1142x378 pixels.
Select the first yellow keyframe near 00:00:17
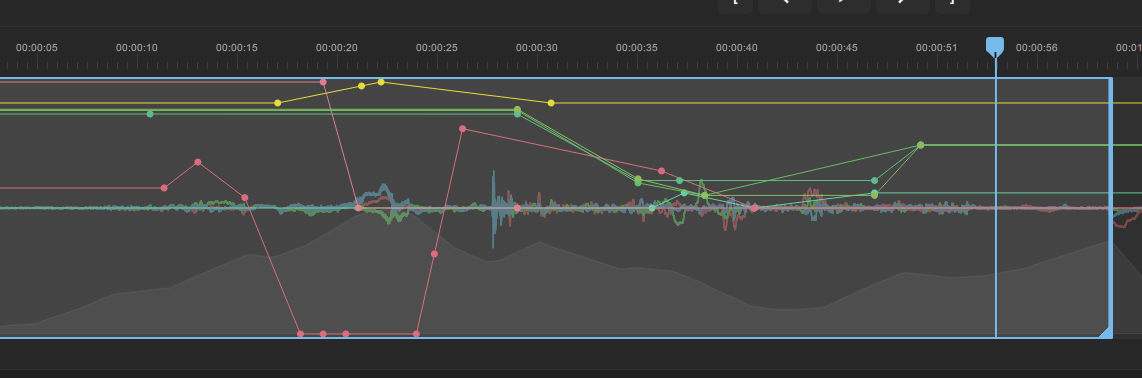[277, 103]
